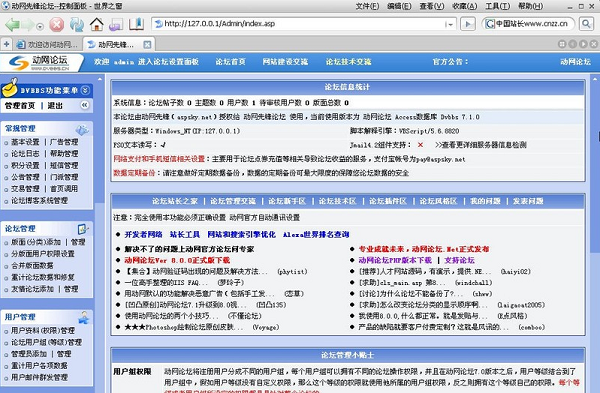600x393 pixels.
Task: Open a new tab with plus icon
Action: (6, 44)
